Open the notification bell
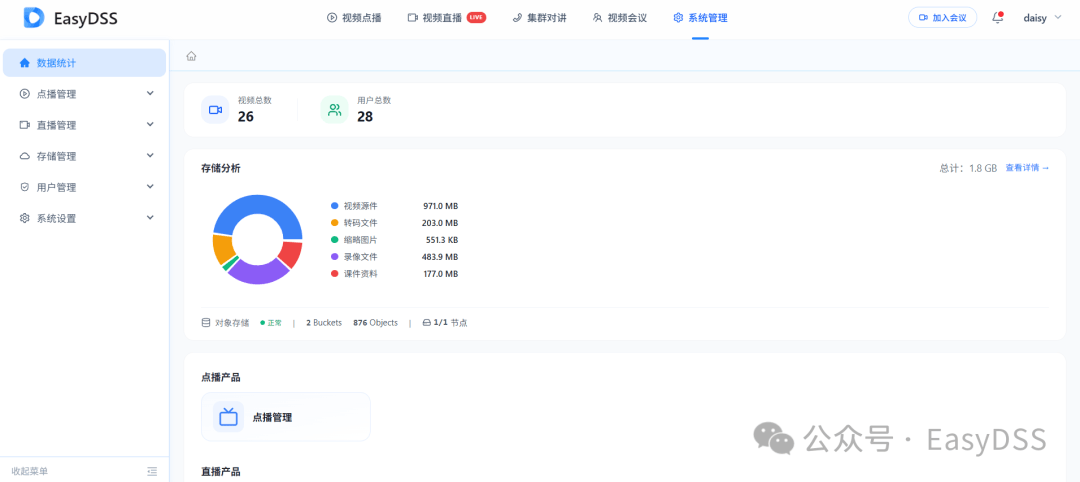This screenshot has height=482, width=1080. 997,18
